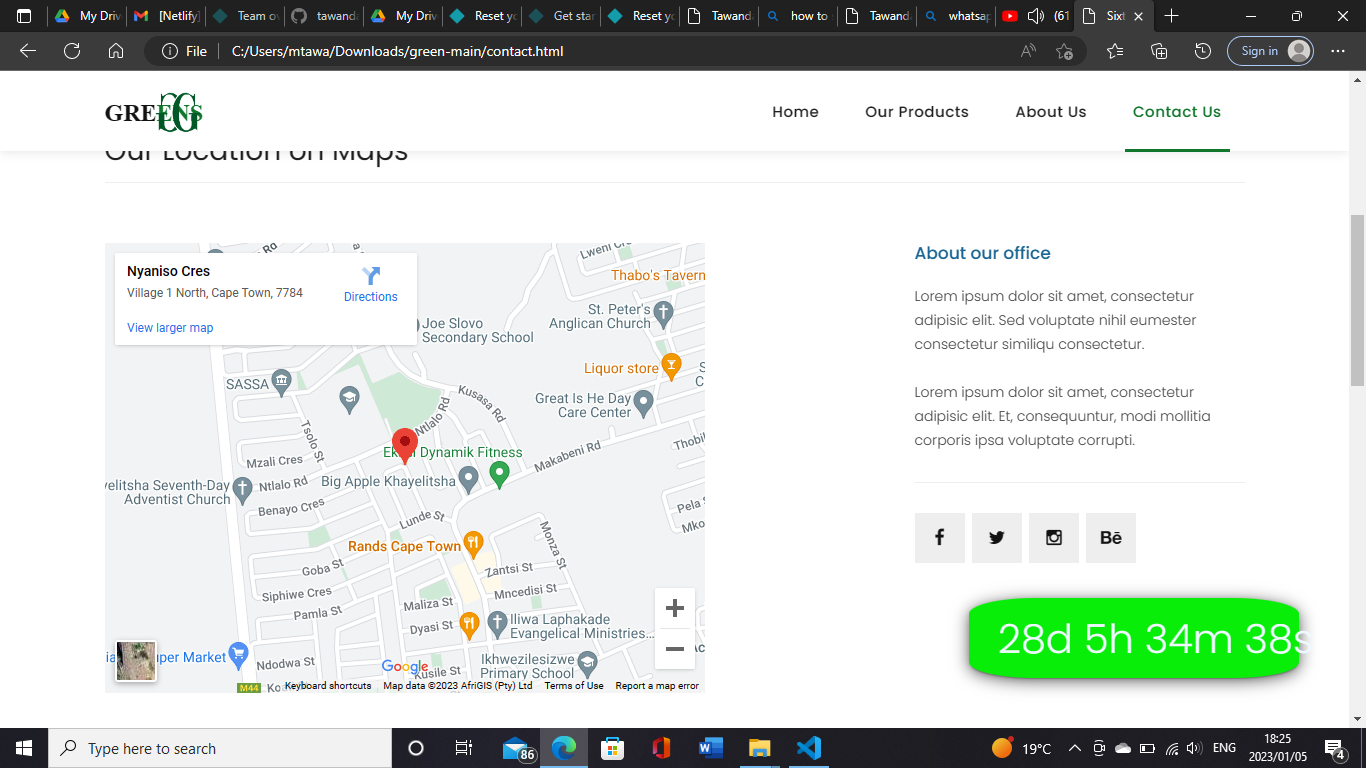Screen dimensions: 1366x768
Task: Click the red location pin marker
Action: tap(404, 445)
